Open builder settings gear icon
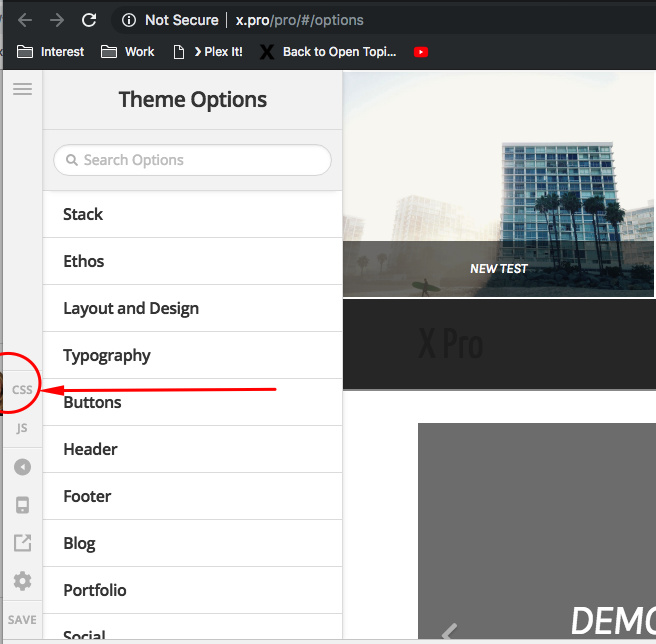Viewport: 656px width, 644px height. tap(22, 581)
